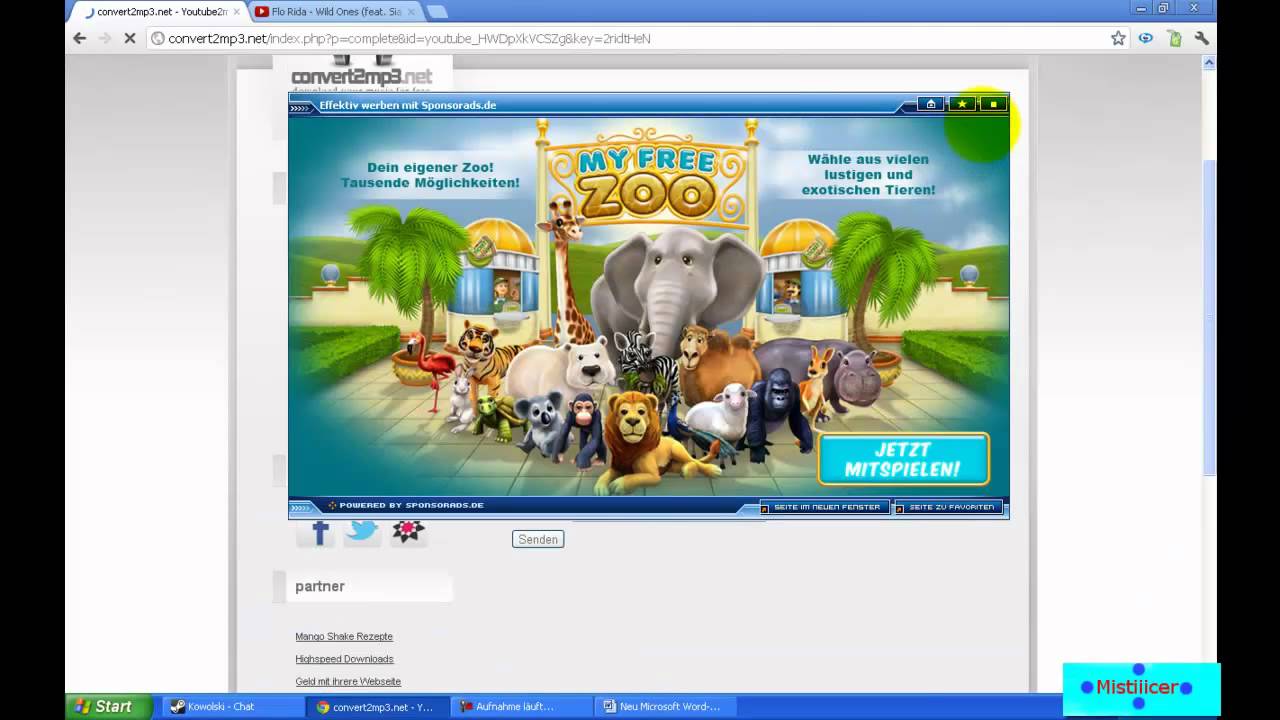The image size is (1280, 720).
Task: Close the ad with the yellow square button
Action: point(993,104)
